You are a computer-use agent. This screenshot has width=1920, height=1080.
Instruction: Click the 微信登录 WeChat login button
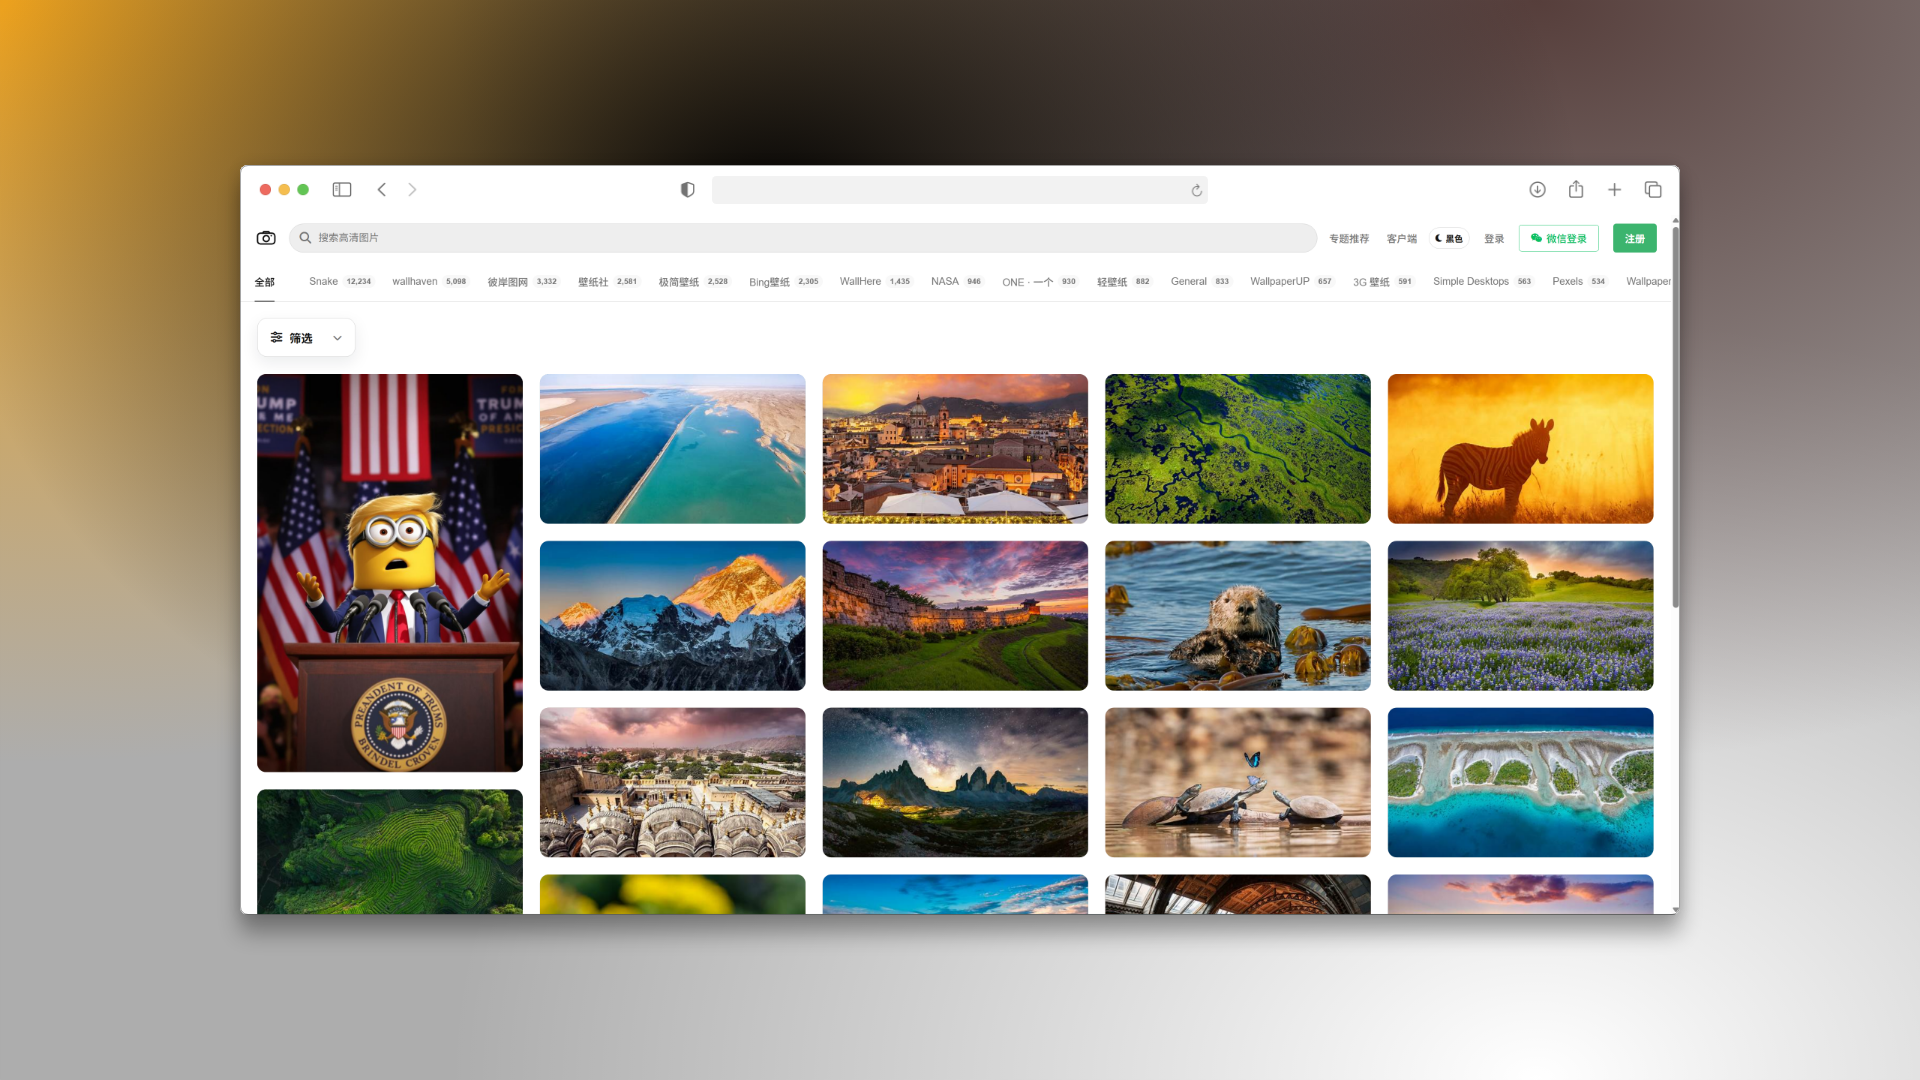1558,238
